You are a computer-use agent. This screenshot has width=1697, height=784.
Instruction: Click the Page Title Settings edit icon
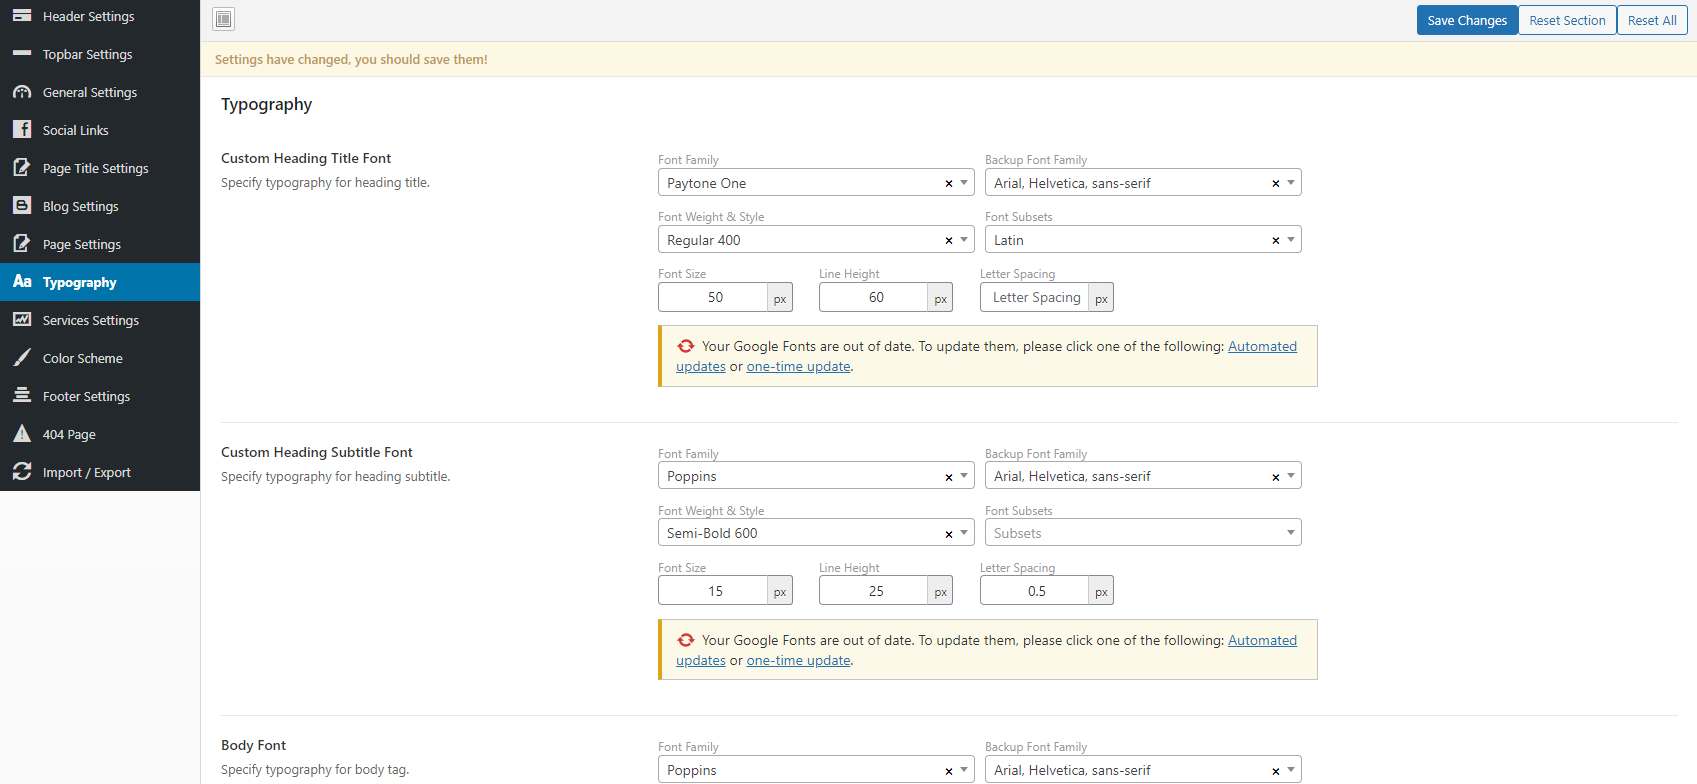(x=22, y=168)
